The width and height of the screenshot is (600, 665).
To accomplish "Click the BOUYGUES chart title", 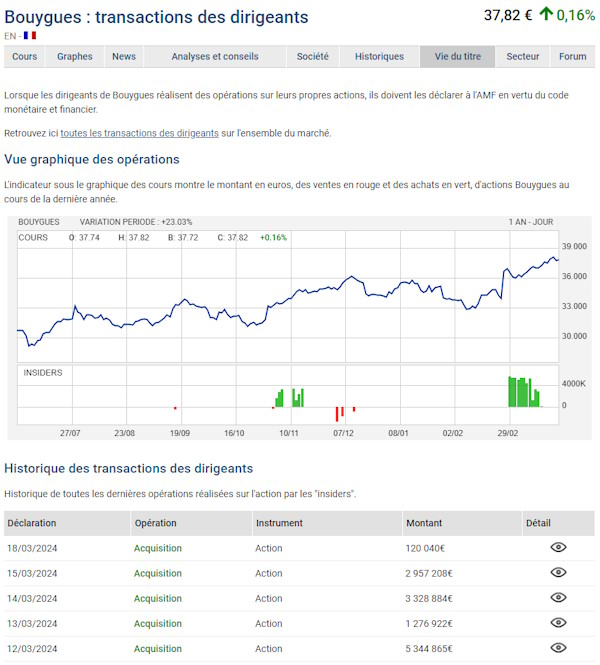I will pos(39,222).
